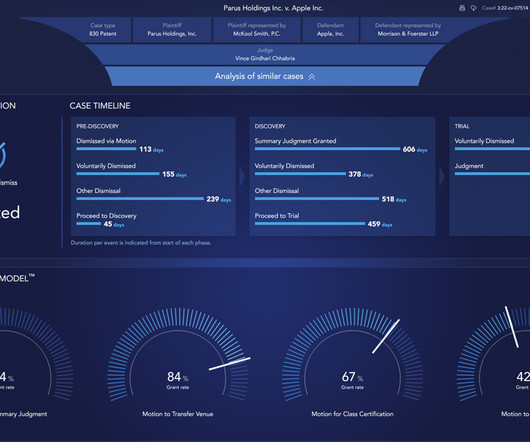Click the Proceed to Discovery label
Screen dimensions: 530x442
pyautogui.click(x=106, y=216)
